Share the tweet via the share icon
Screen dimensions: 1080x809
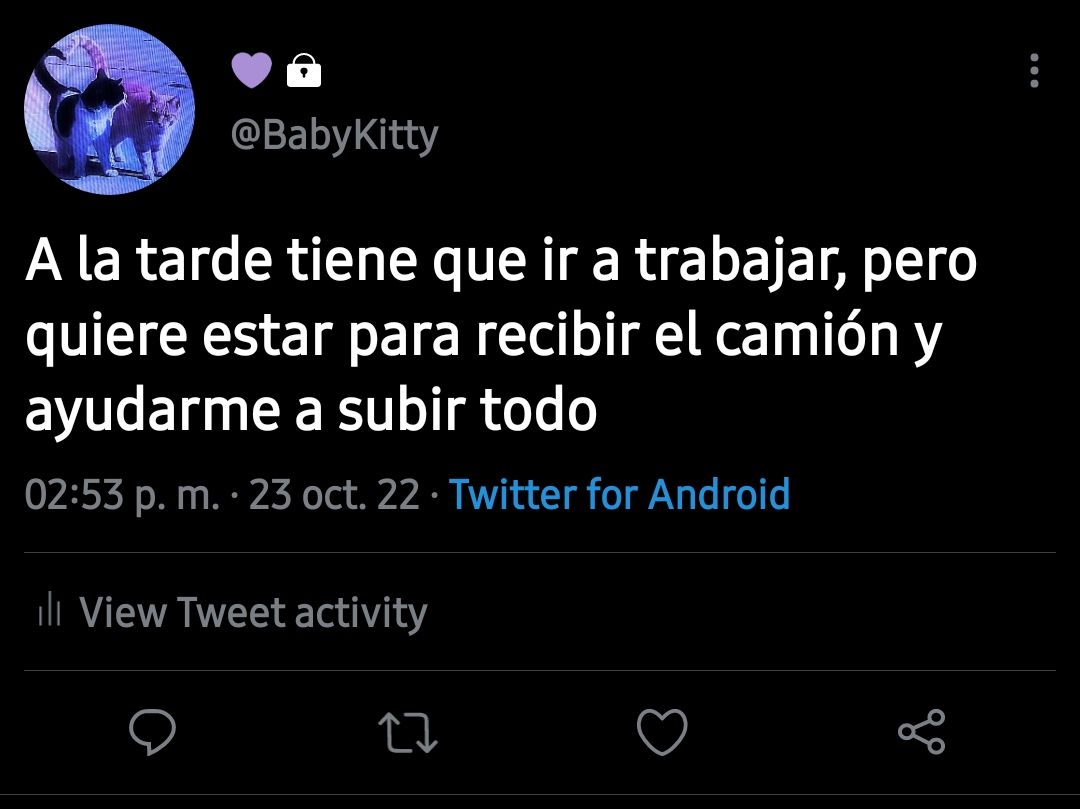click(x=922, y=731)
